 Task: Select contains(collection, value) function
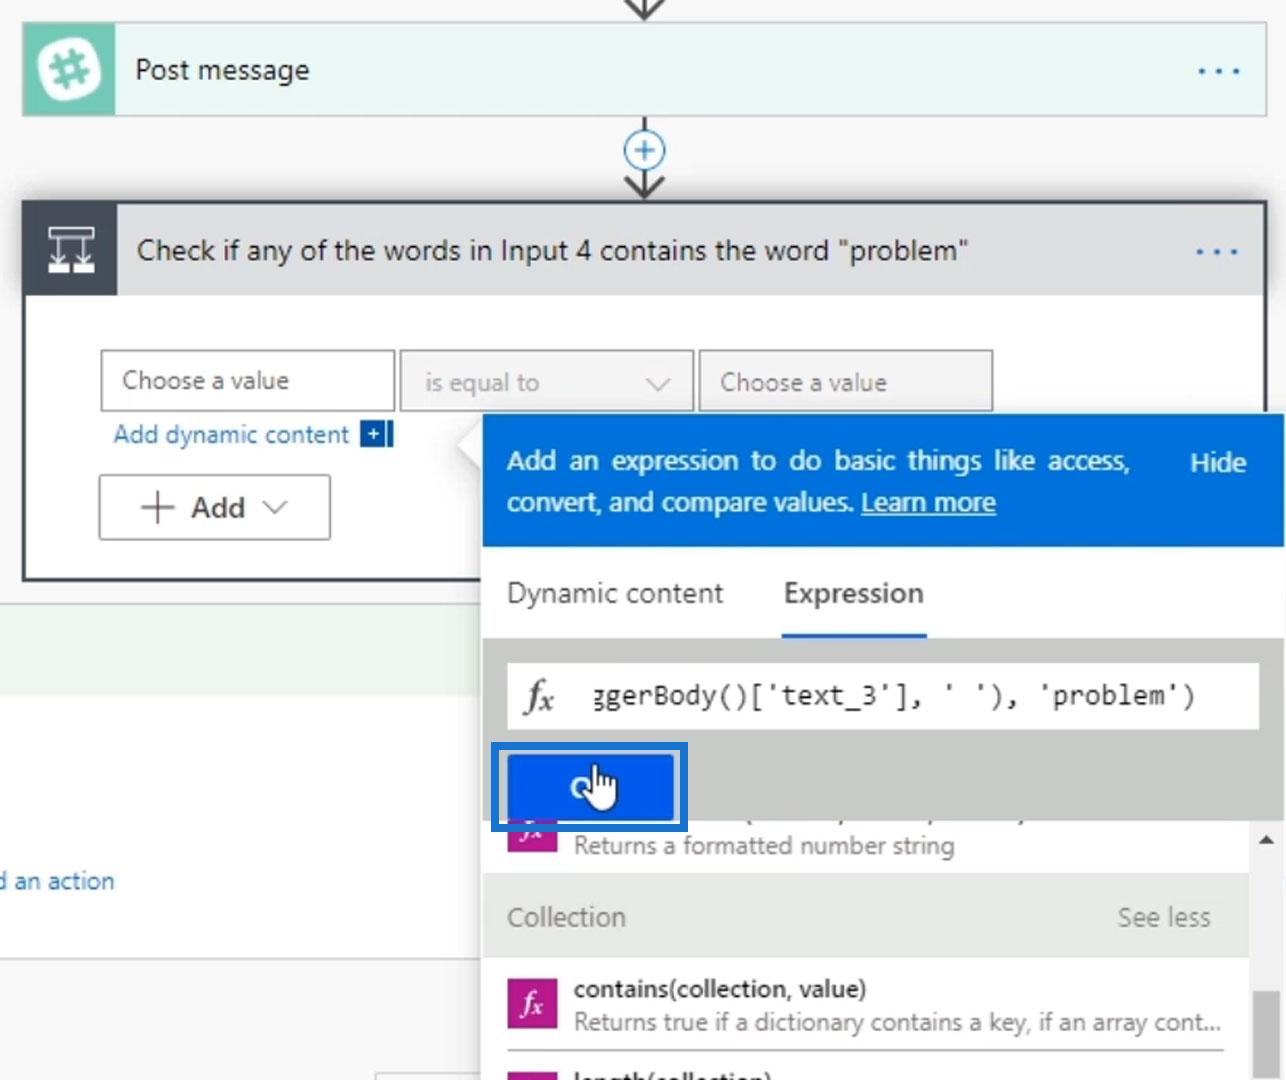866,1004
